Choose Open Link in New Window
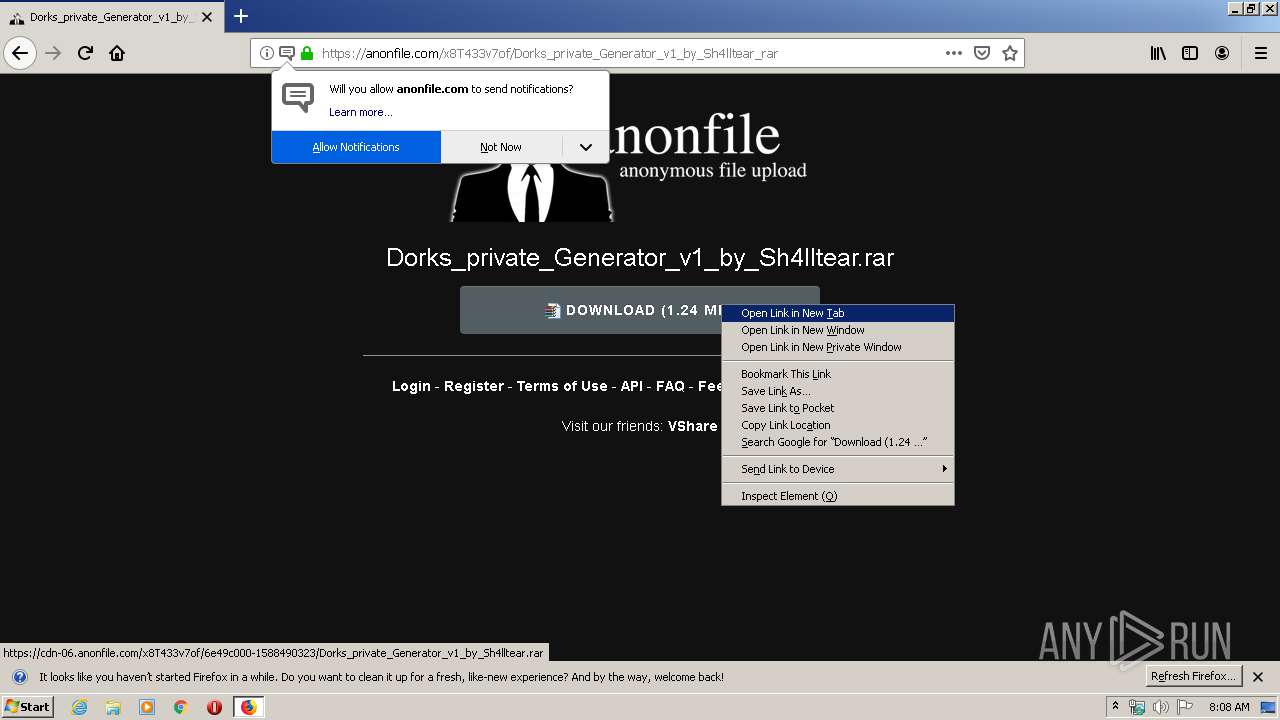The width and height of the screenshot is (1280, 720). pos(838,330)
